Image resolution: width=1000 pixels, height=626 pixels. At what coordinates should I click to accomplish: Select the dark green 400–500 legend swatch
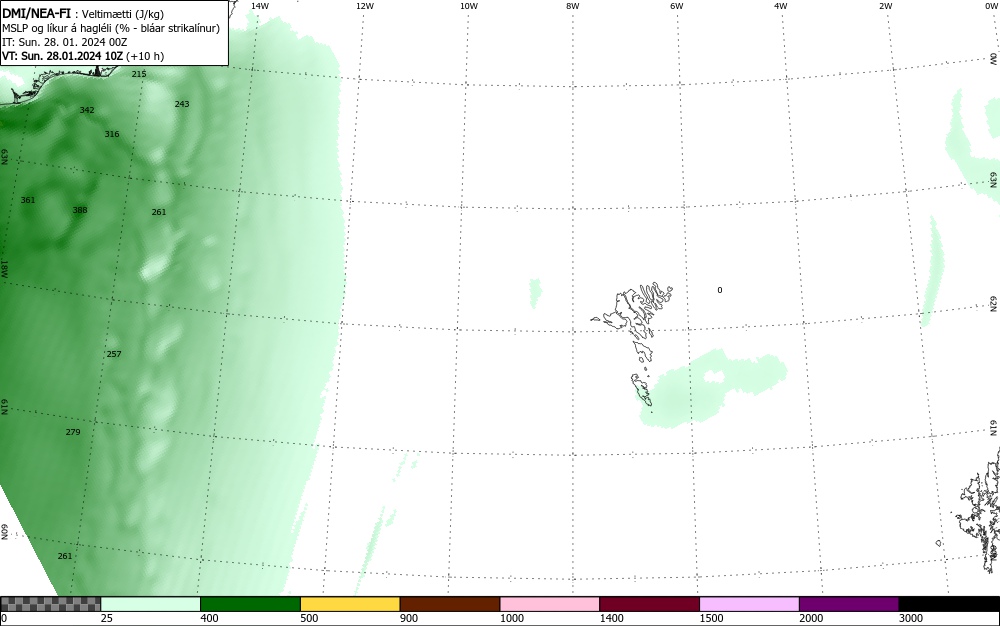point(250,604)
